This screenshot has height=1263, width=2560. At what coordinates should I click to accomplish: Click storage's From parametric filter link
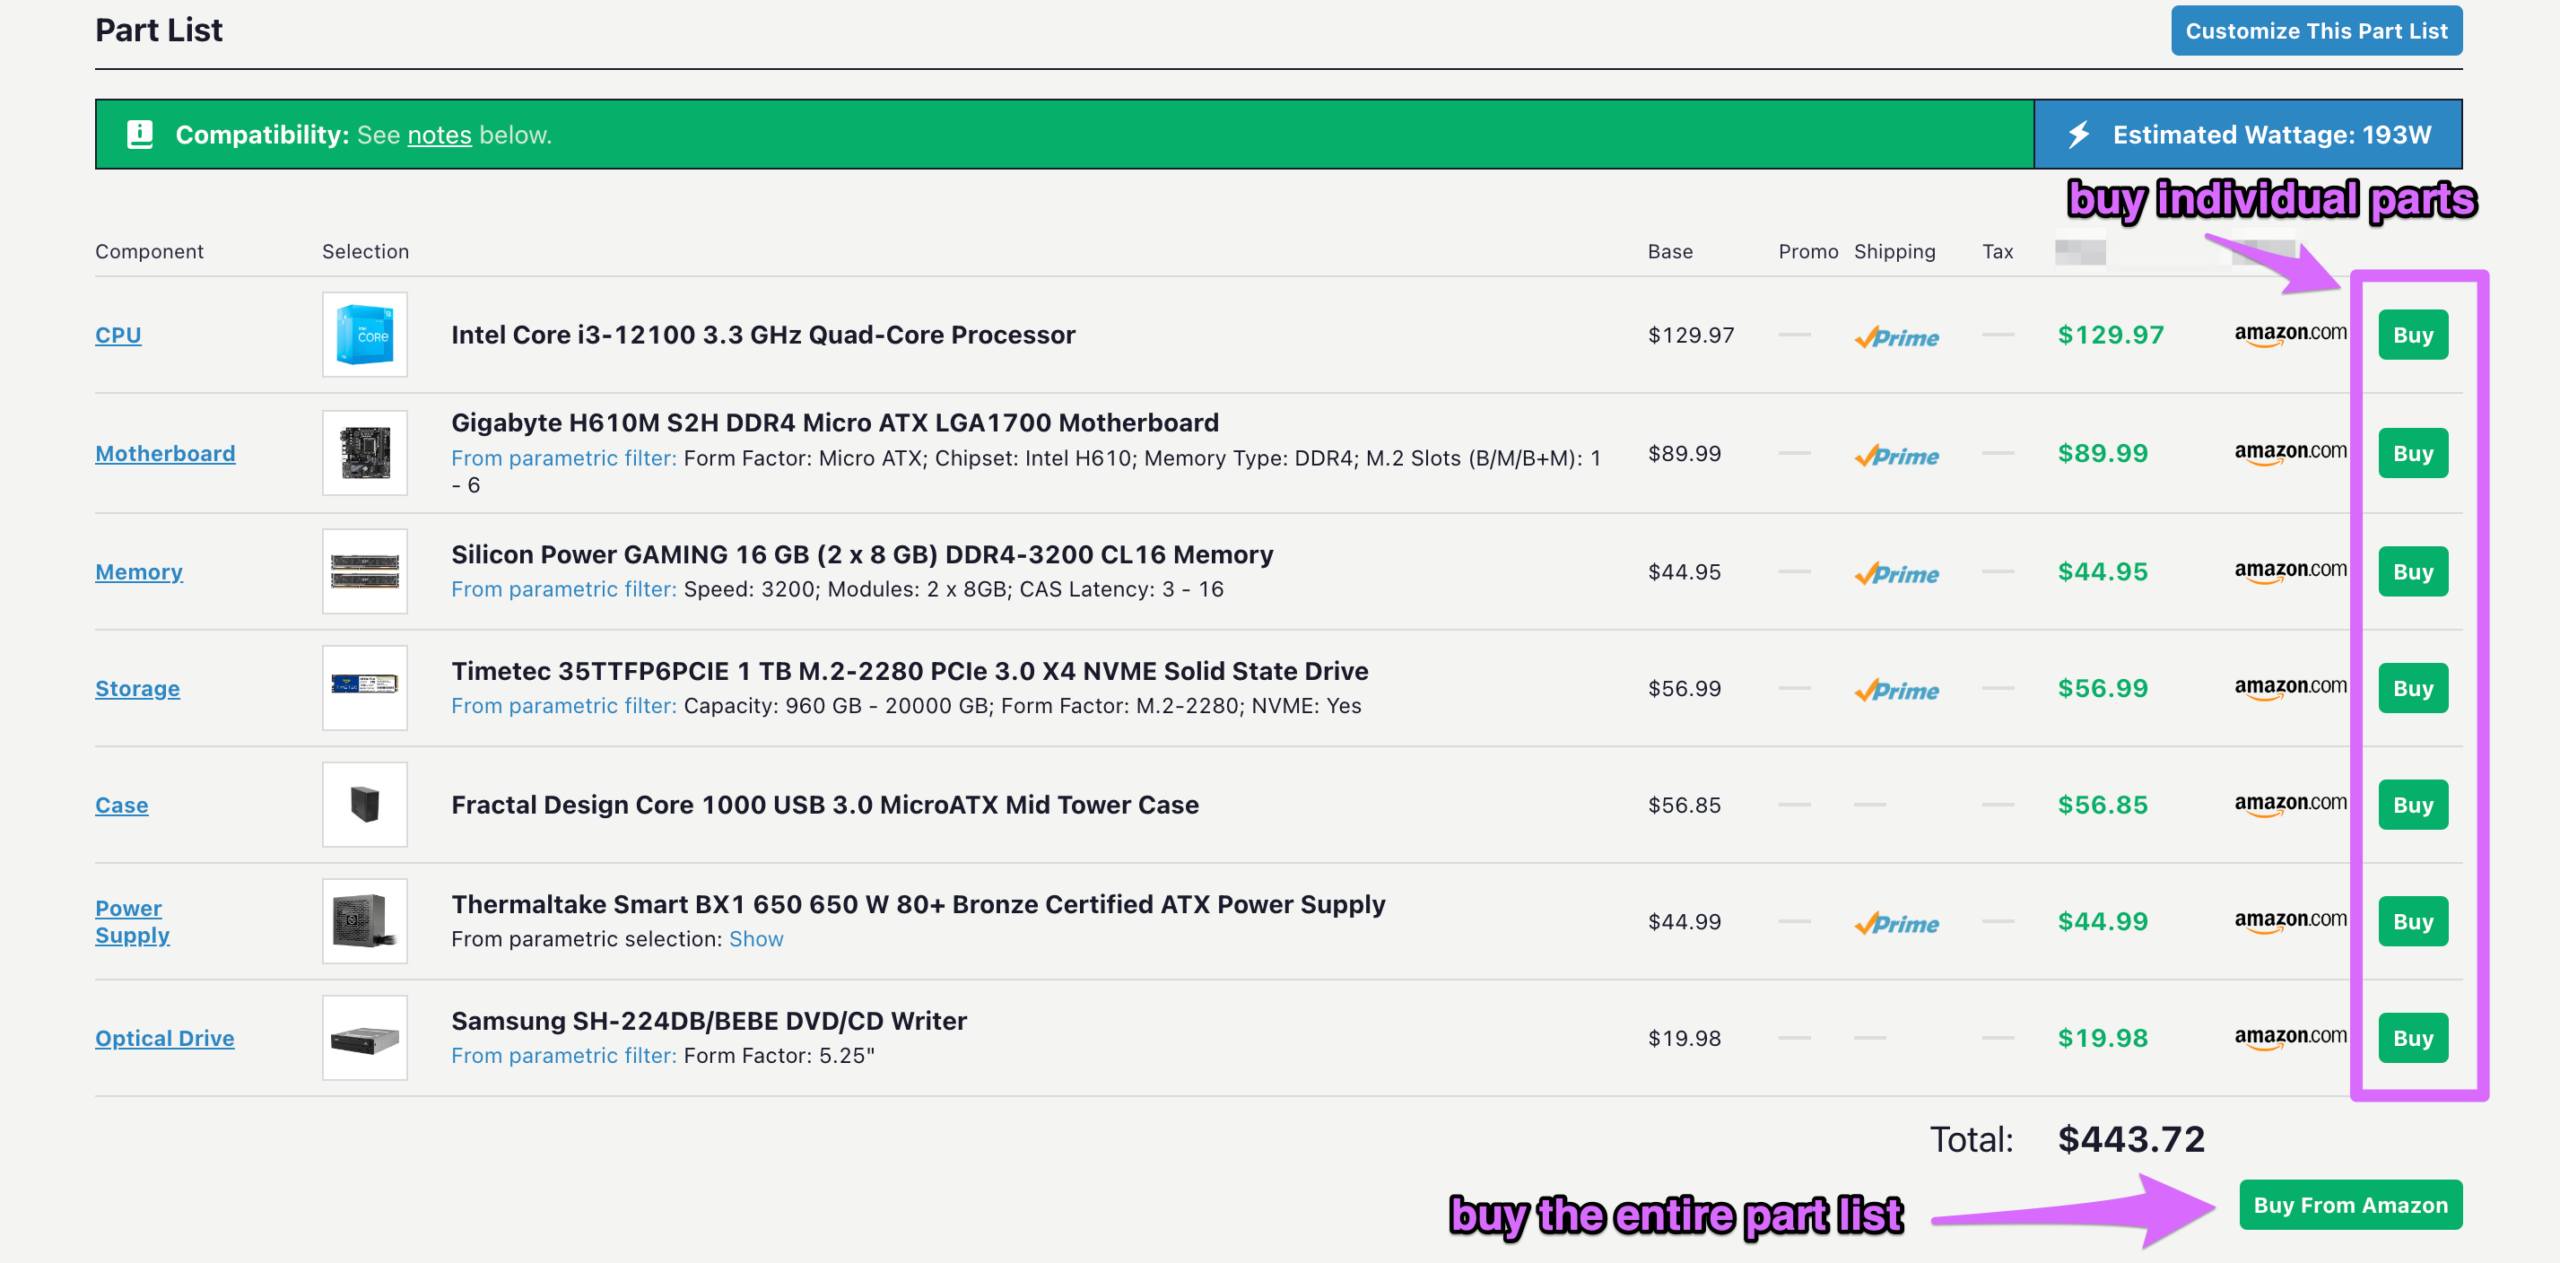coord(564,706)
